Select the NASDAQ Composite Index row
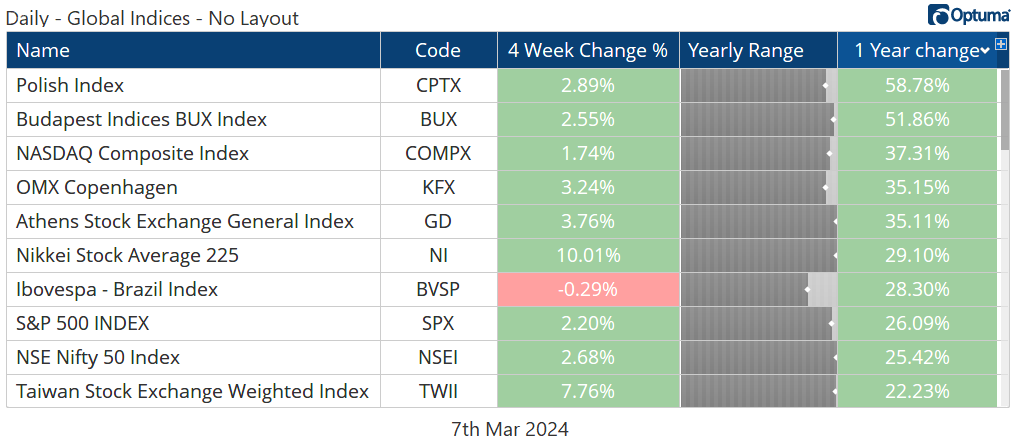Viewport: 1016px width, 444px height. click(133, 154)
